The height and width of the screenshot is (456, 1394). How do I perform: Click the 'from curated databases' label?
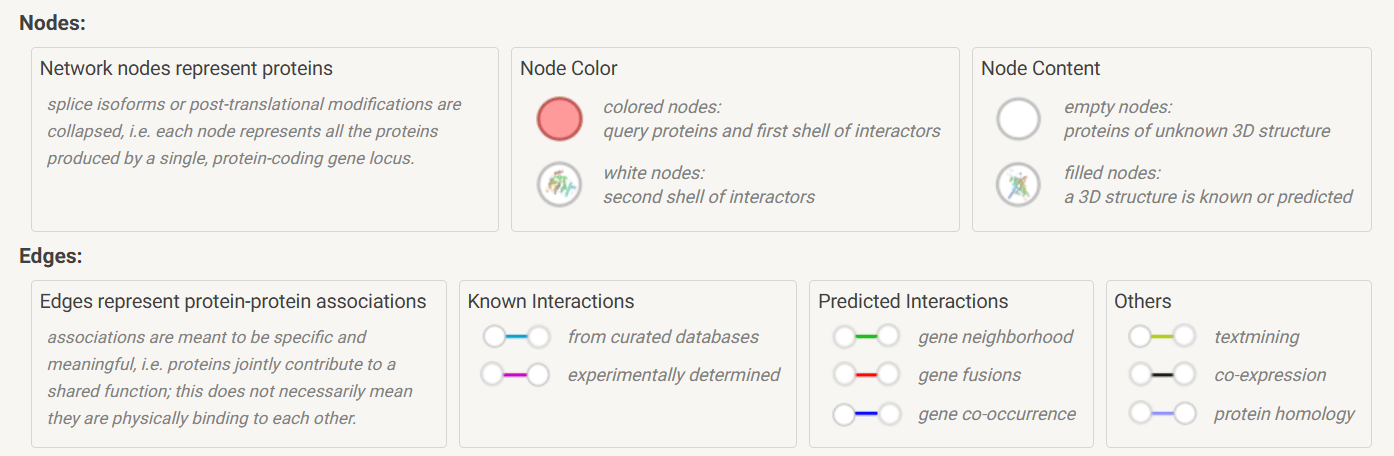663,337
